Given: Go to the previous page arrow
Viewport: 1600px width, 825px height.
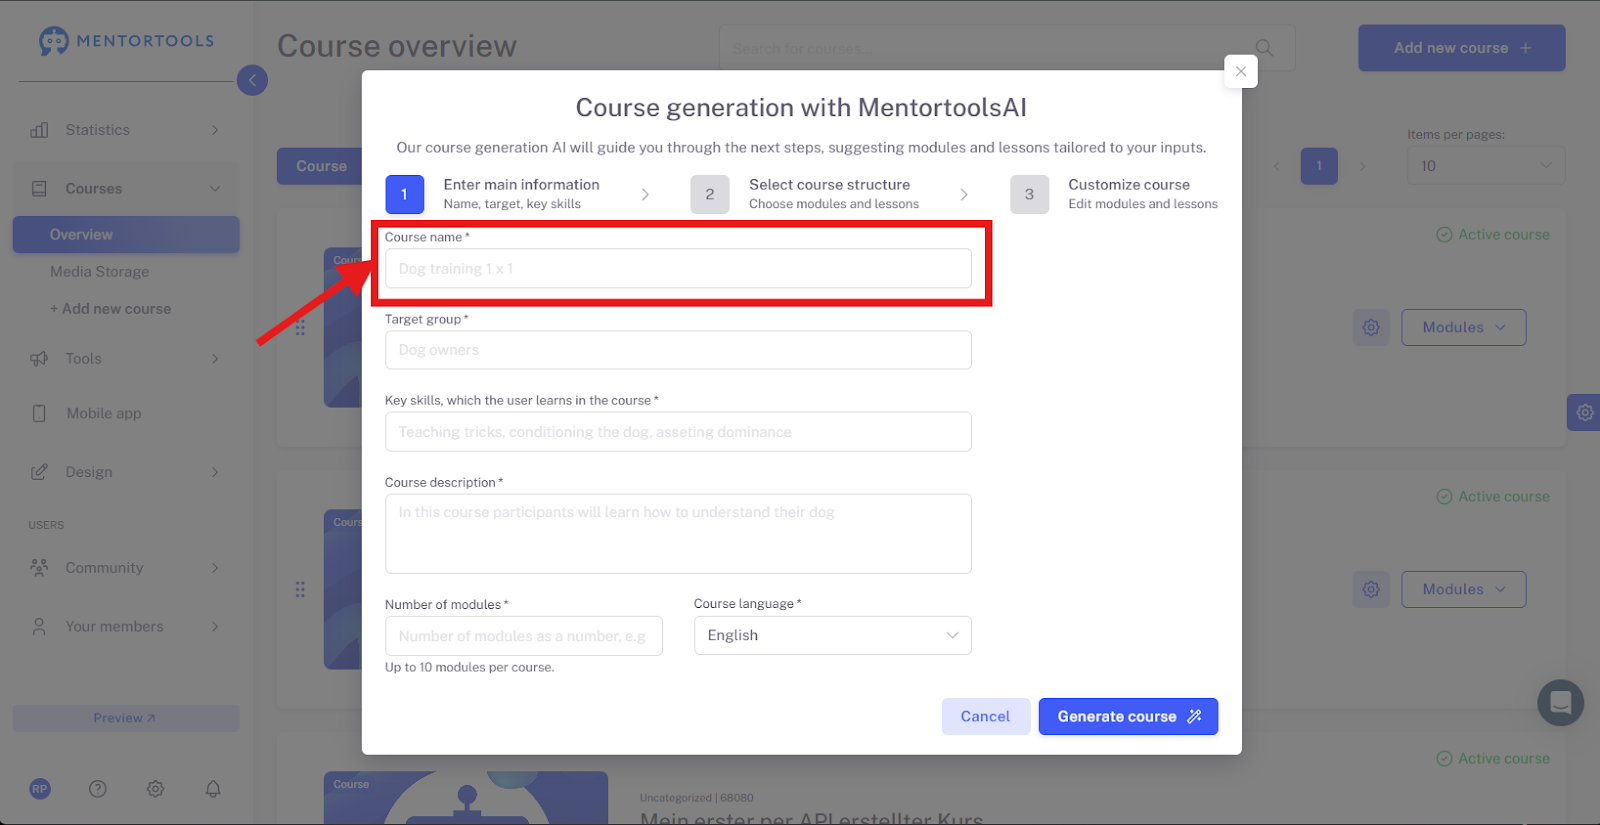Looking at the screenshot, I should pyautogui.click(x=1277, y=166).
